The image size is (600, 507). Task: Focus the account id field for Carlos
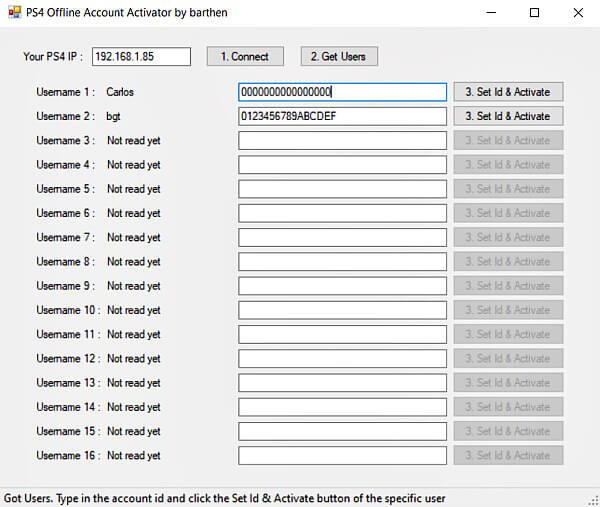click(x=342, y=92)
